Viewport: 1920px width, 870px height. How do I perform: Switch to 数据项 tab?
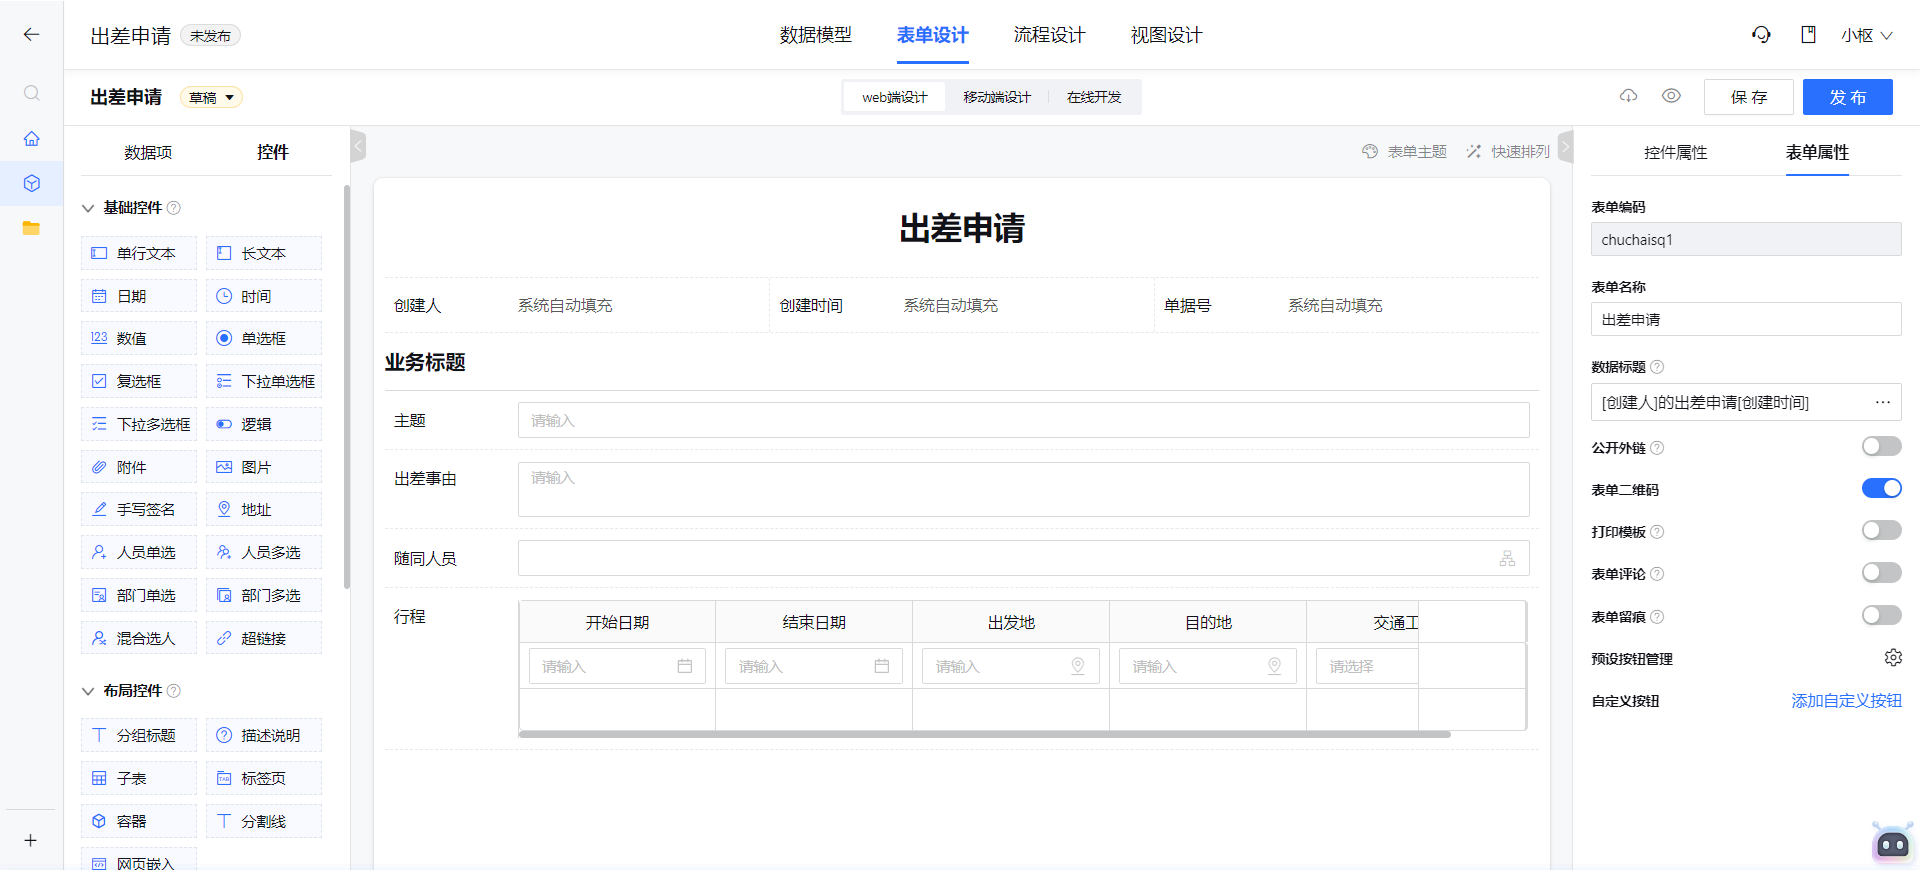[148, 152]
